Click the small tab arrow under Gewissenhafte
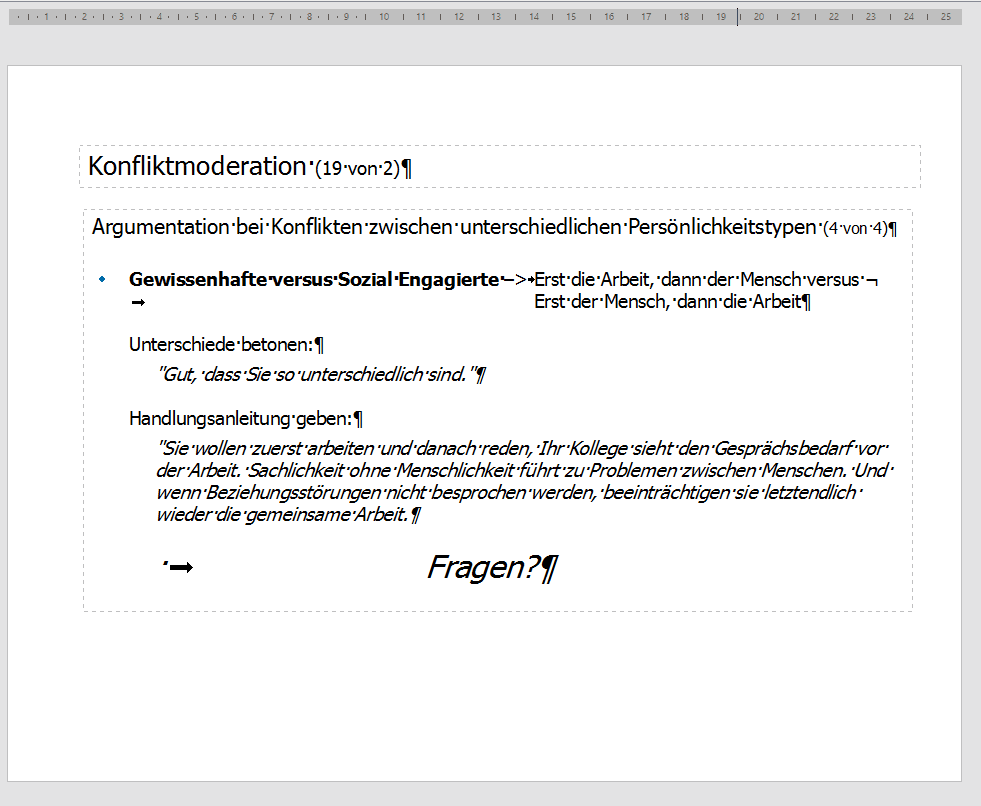The width and height of the screenshot is (981, 806). pyautogui.click(x=138, y=302)
